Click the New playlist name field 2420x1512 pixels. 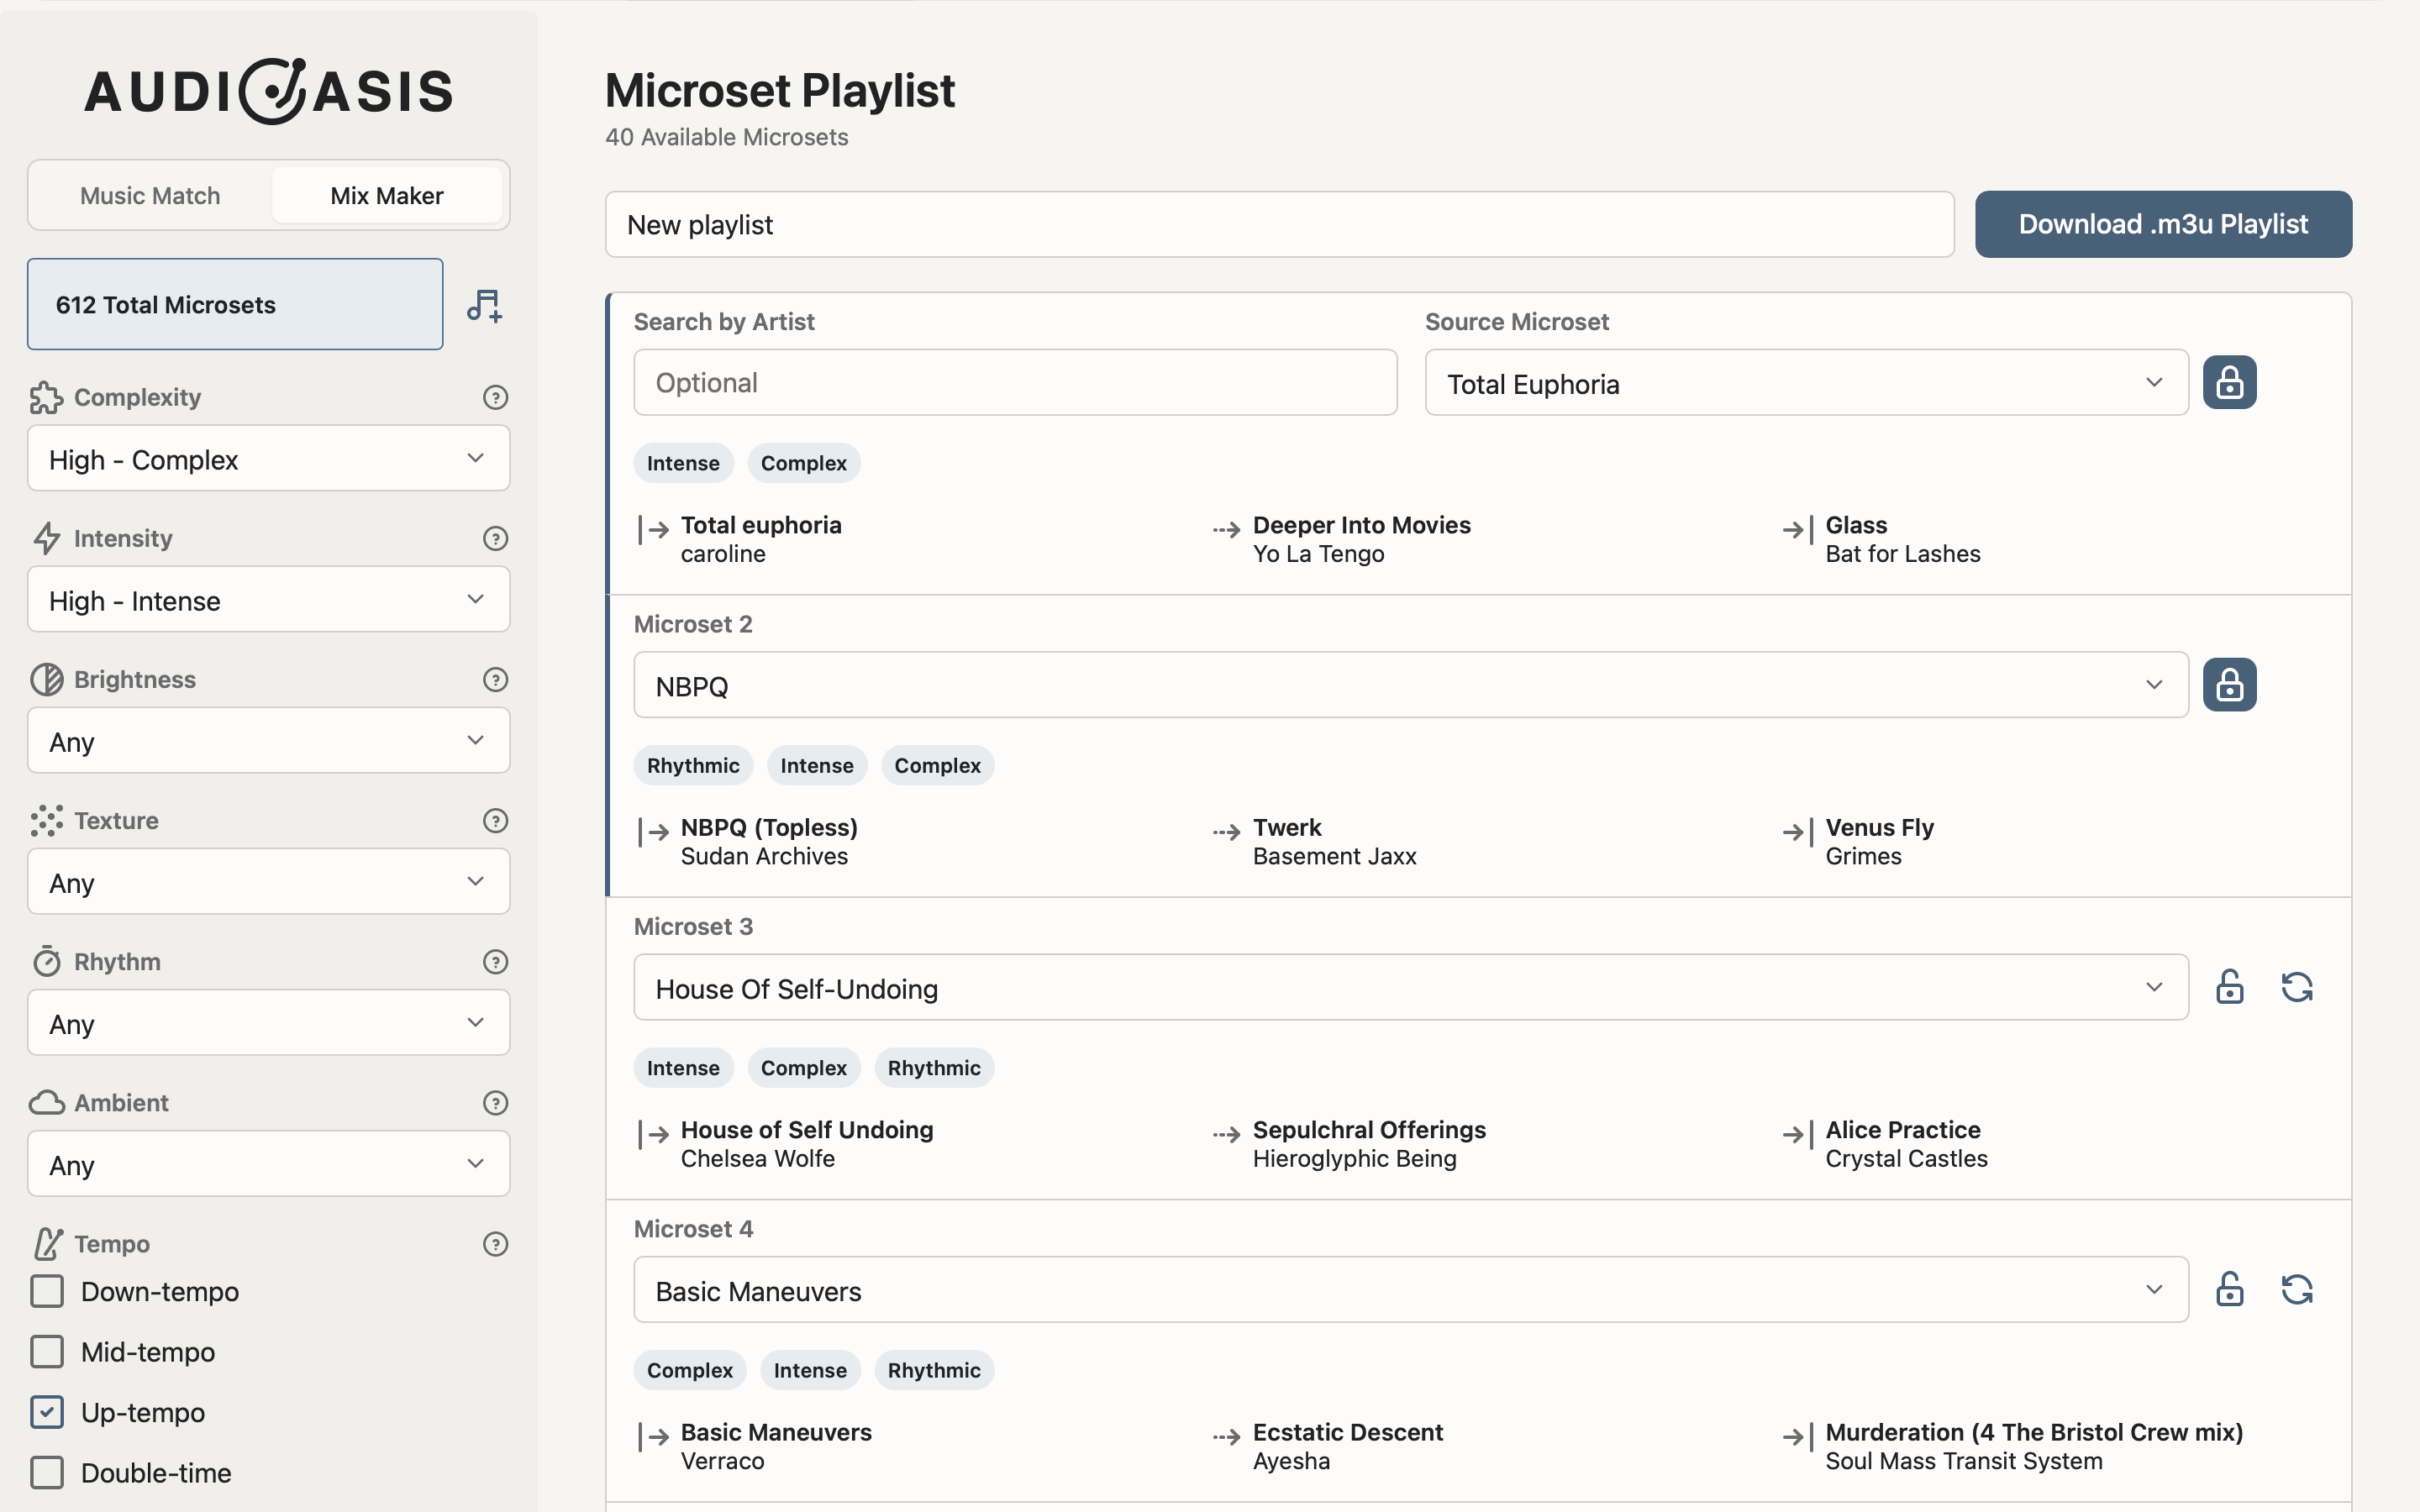click(x=1279, y=224)
